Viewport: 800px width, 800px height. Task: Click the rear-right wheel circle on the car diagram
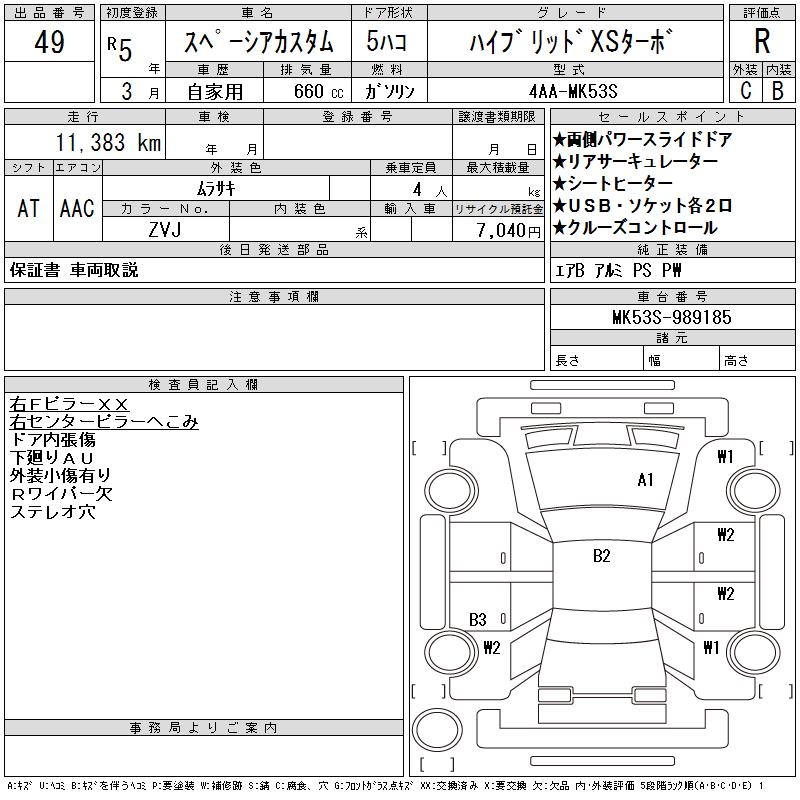tap(754, 652)
